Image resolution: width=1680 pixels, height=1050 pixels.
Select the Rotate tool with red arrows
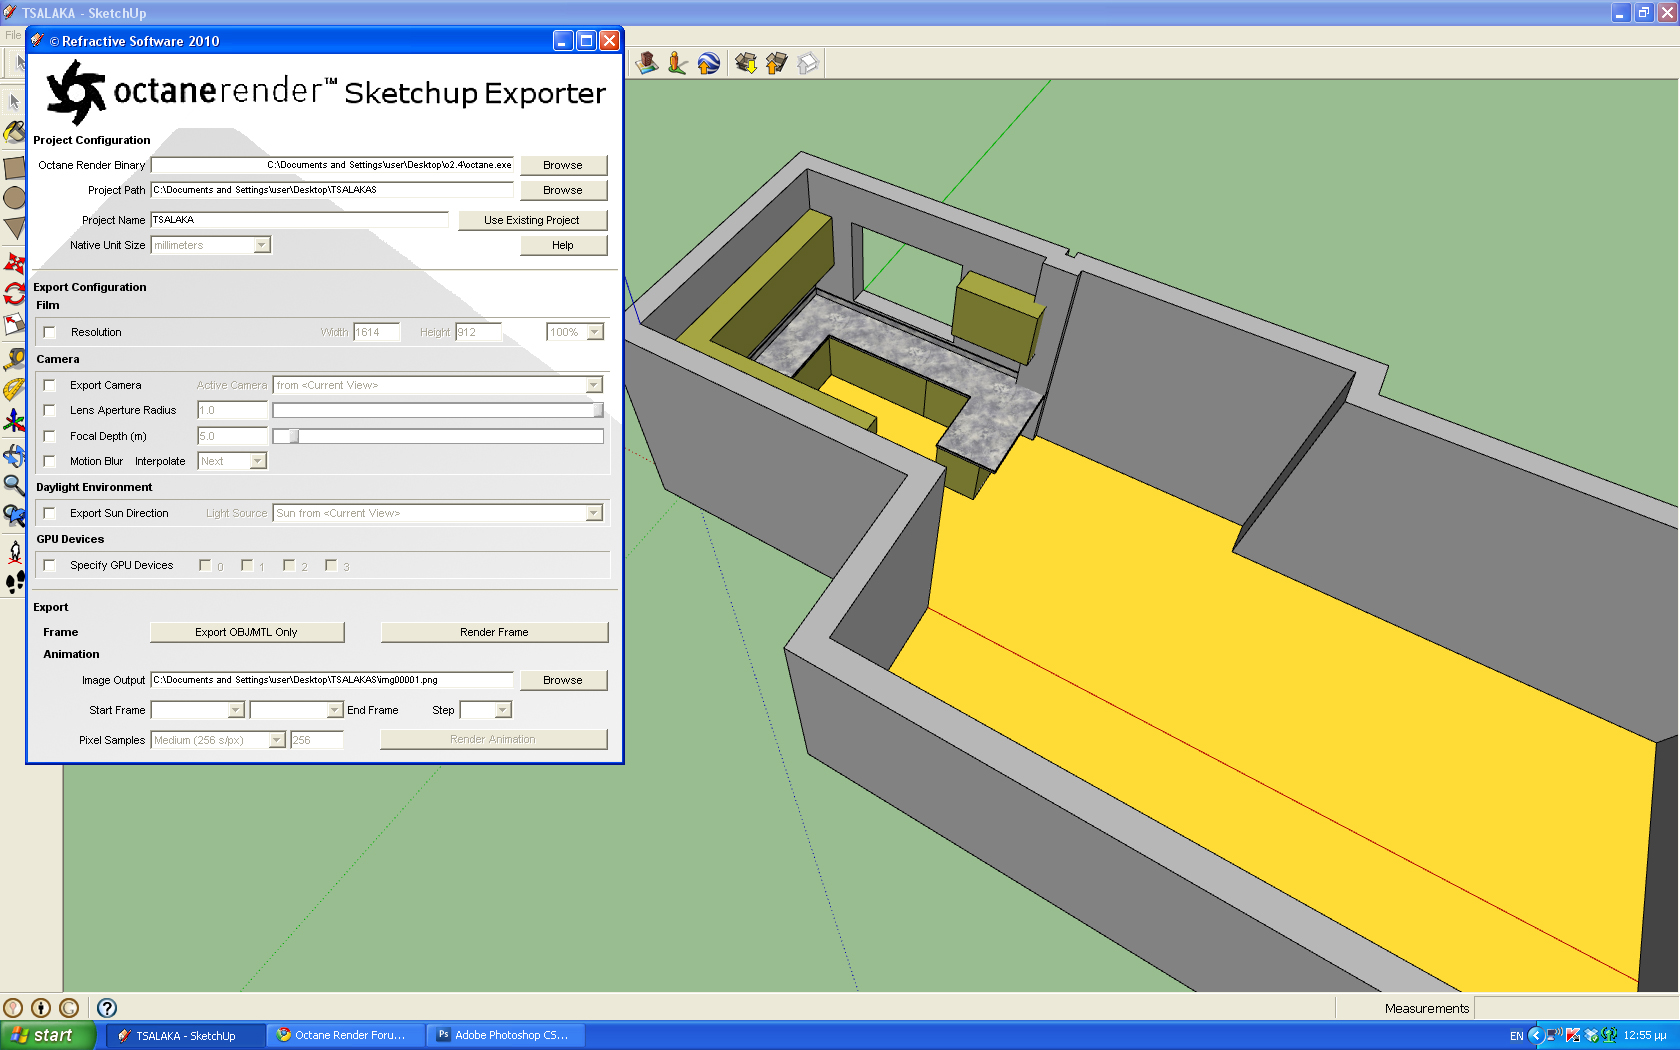13,294
